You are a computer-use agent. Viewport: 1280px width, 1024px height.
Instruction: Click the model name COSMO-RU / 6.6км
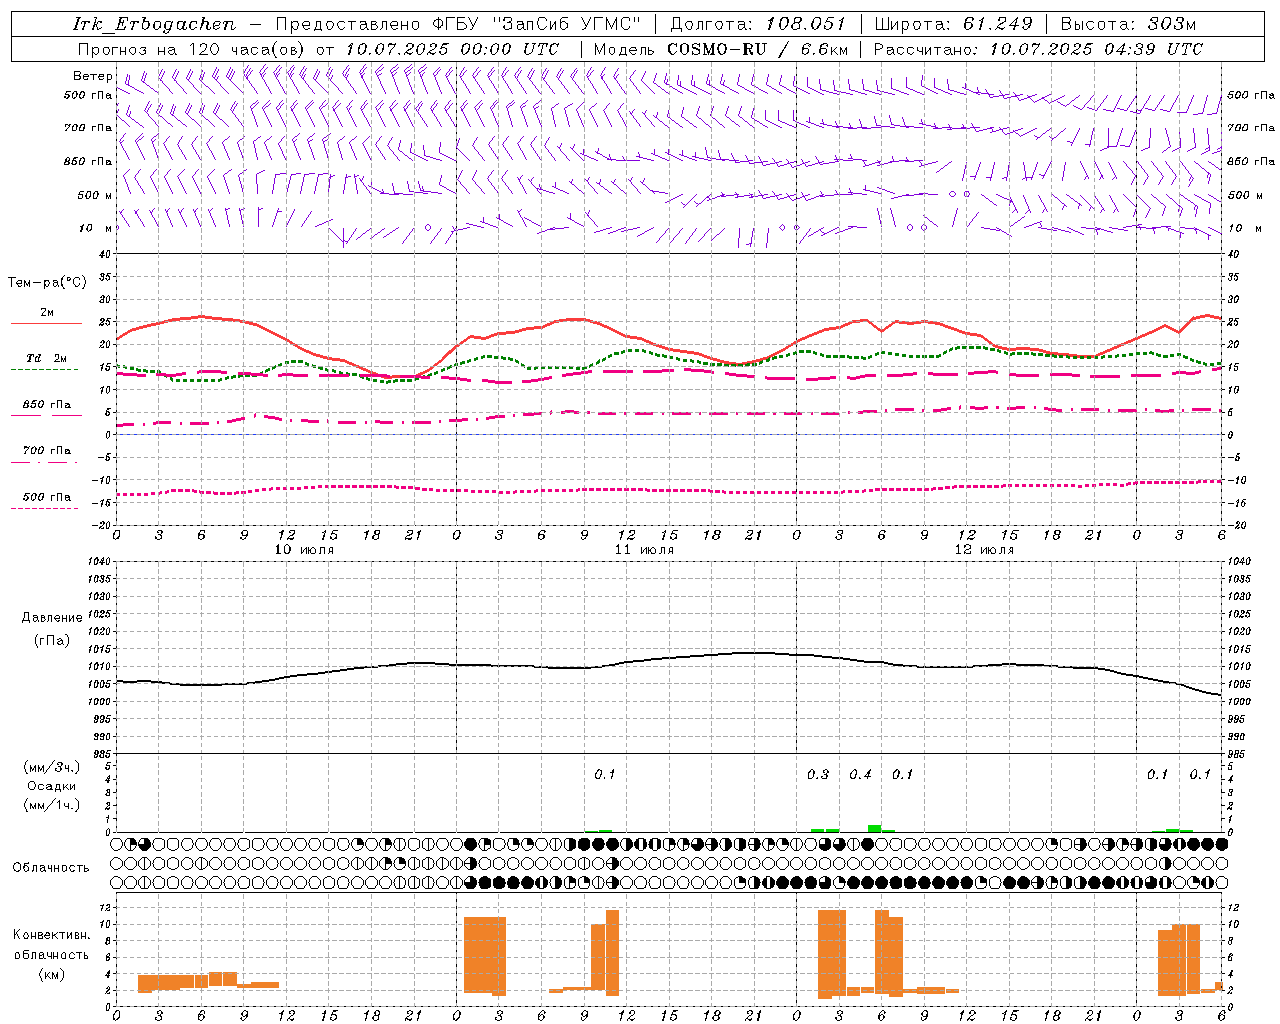(758, 49)
